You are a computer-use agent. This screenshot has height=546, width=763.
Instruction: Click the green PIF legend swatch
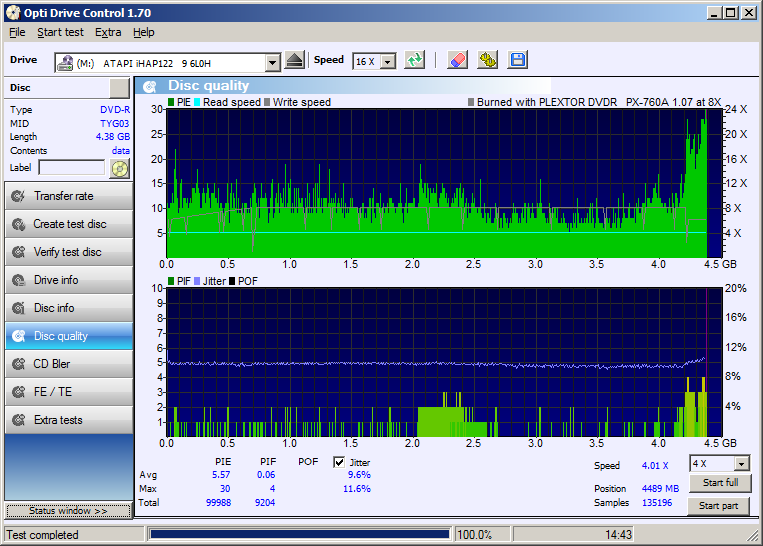coord(171,281)
